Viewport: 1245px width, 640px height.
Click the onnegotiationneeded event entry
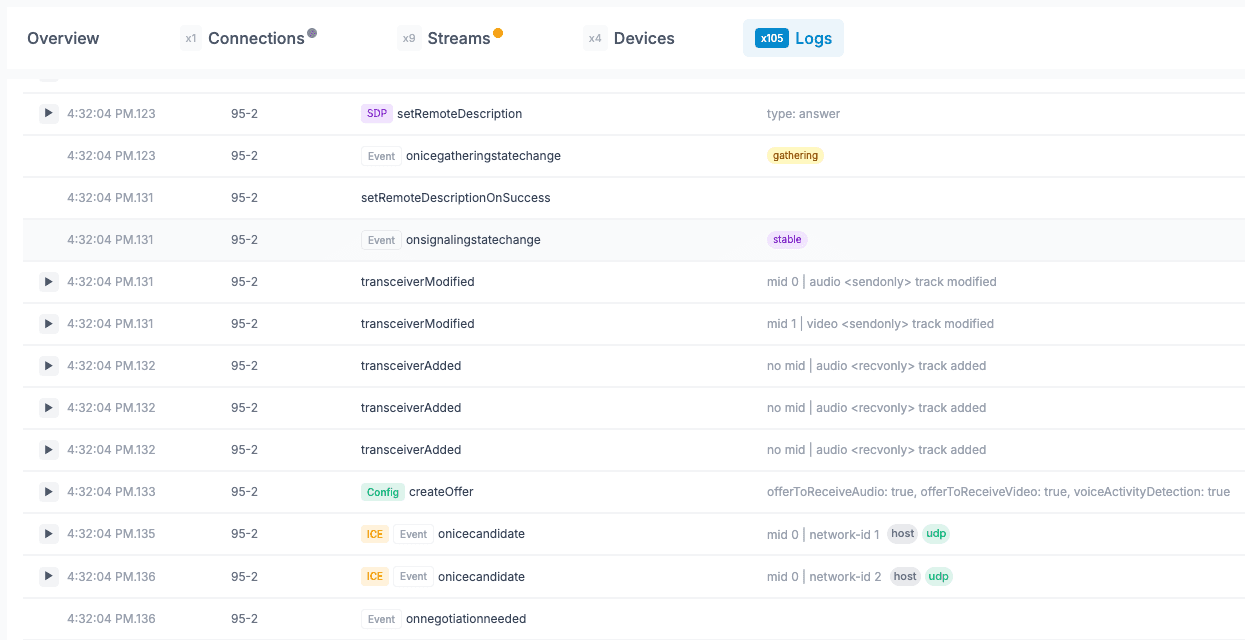point(465,619)
